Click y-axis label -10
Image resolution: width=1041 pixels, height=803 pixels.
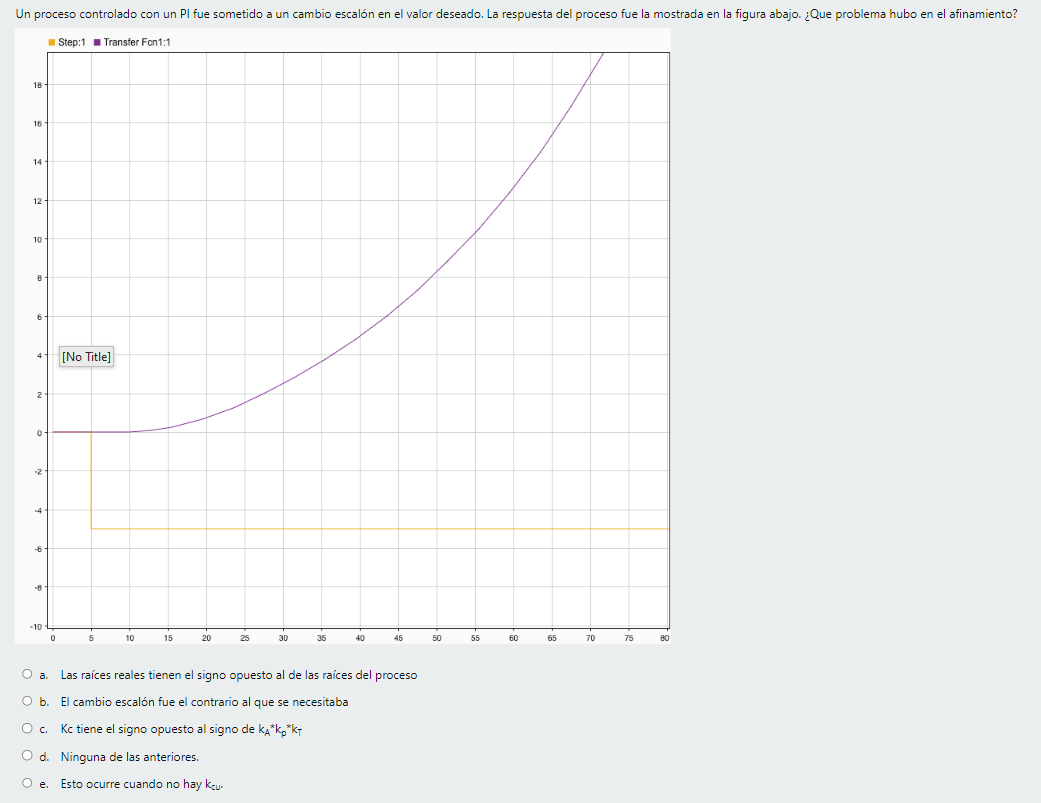coord(36,626)
